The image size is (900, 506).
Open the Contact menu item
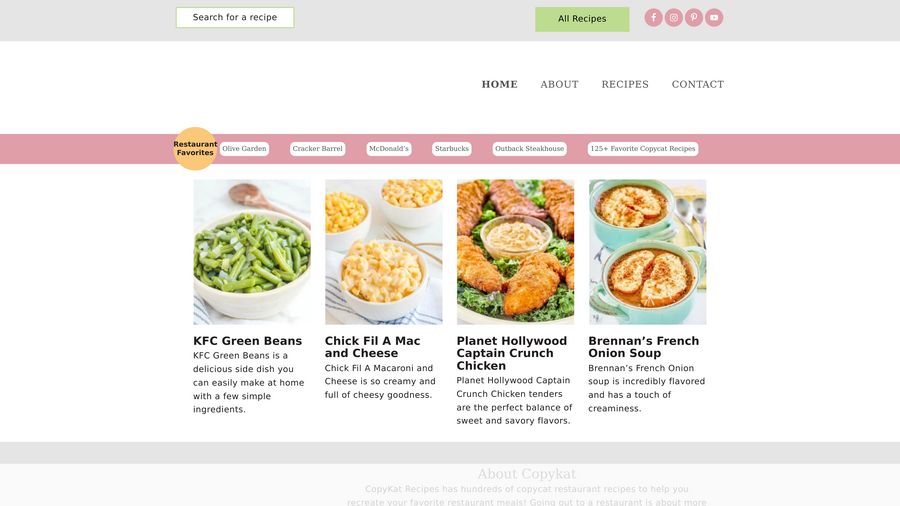coord(697,84)
